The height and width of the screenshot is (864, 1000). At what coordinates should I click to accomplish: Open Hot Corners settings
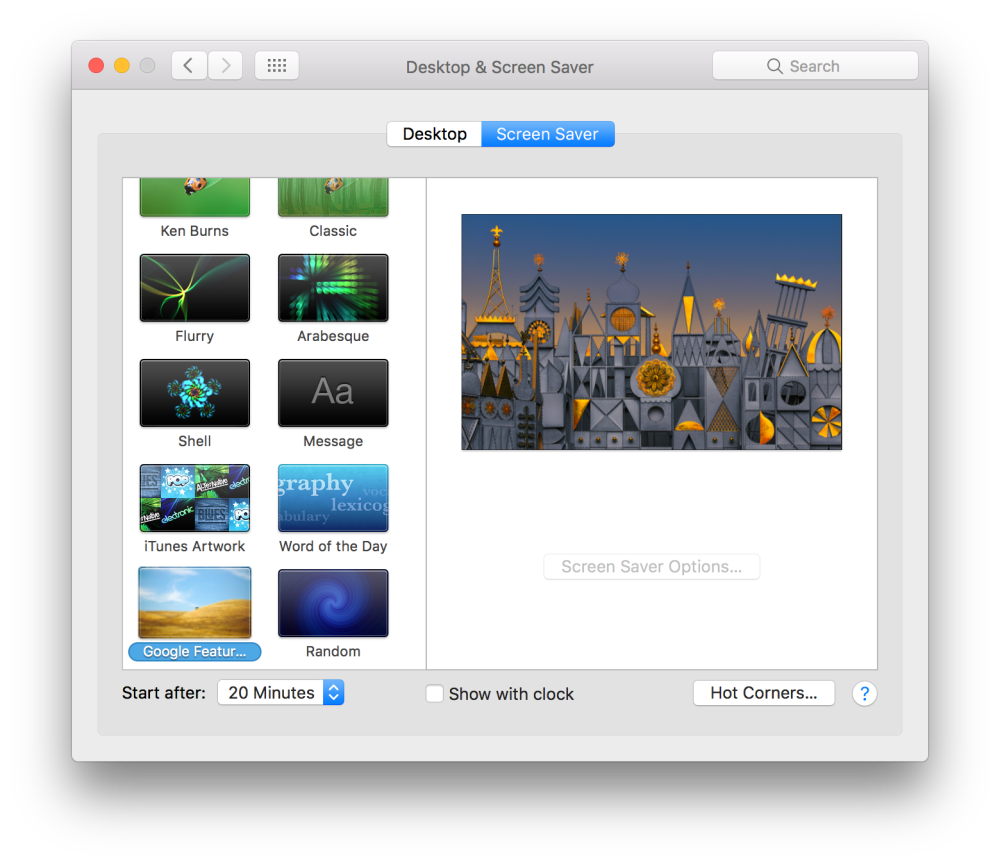pyautogui.click(x=763, y=693)
